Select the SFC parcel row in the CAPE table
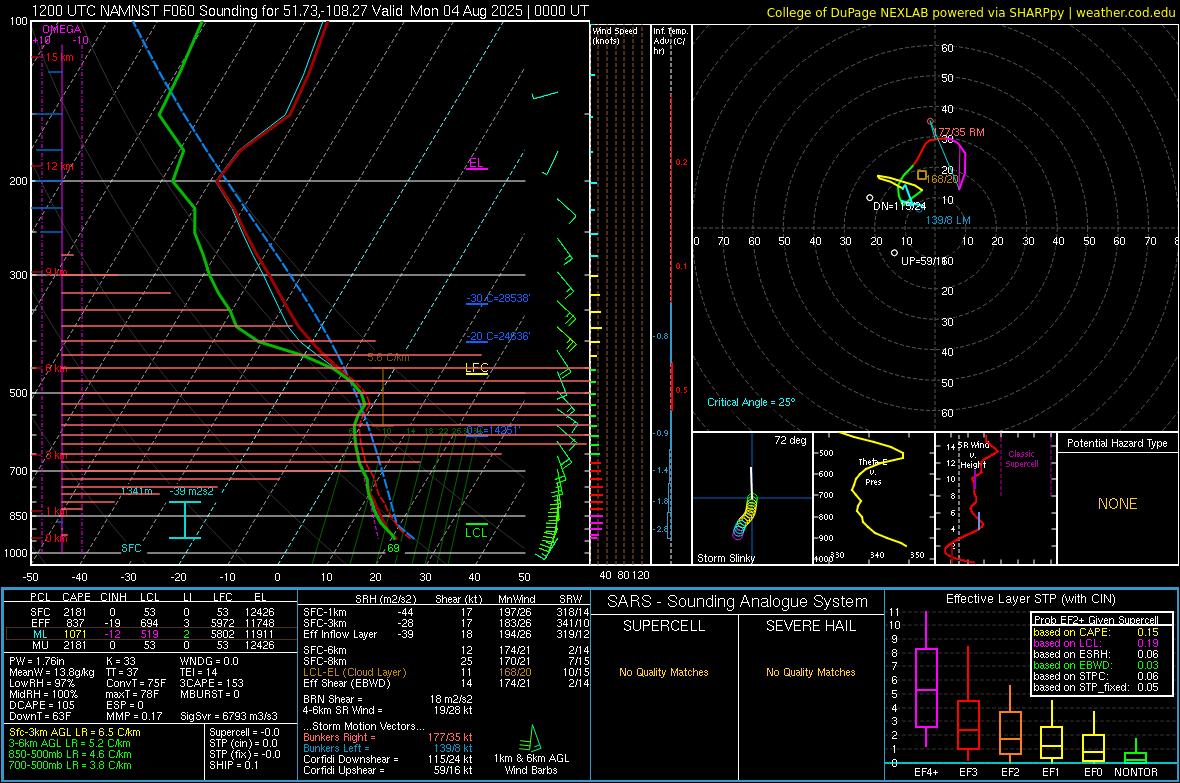This screenshot has height=783, width=1180. [x=151, y=612]
